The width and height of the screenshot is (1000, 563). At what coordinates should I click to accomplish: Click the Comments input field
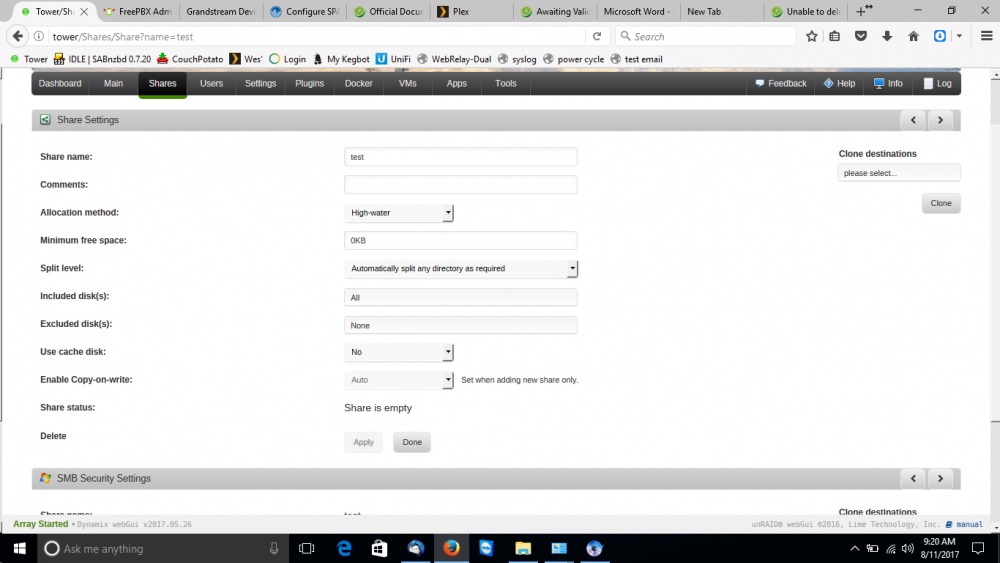(x=460, y=185)
